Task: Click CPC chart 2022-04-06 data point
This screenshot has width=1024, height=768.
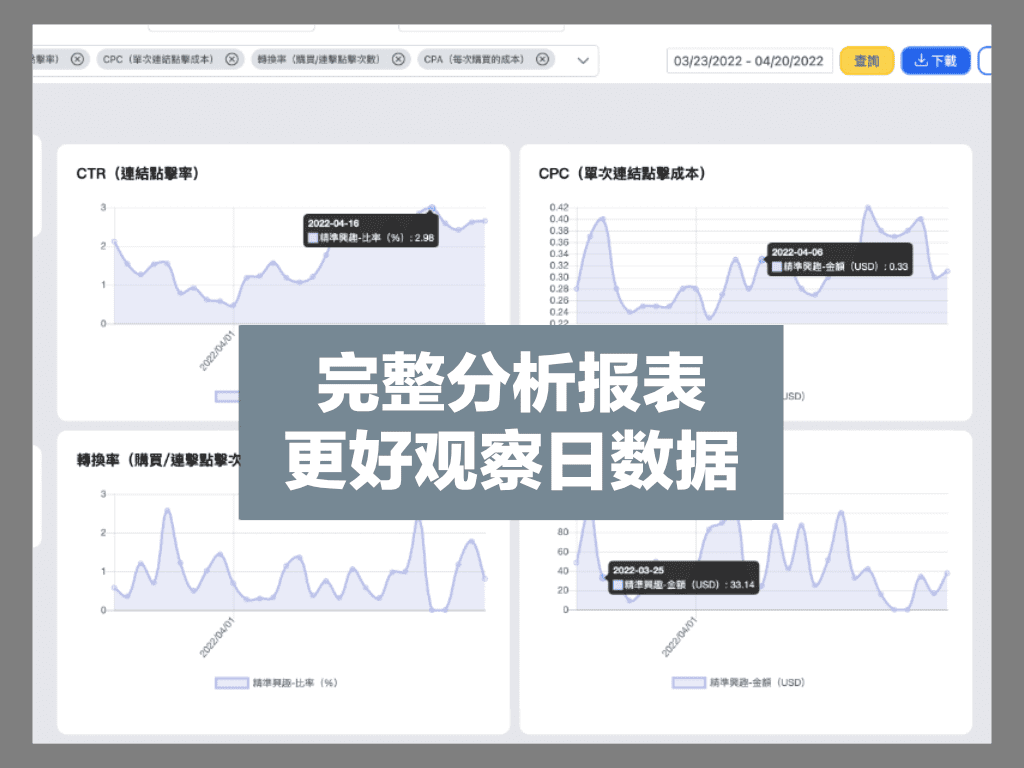Action: point(762,259)
